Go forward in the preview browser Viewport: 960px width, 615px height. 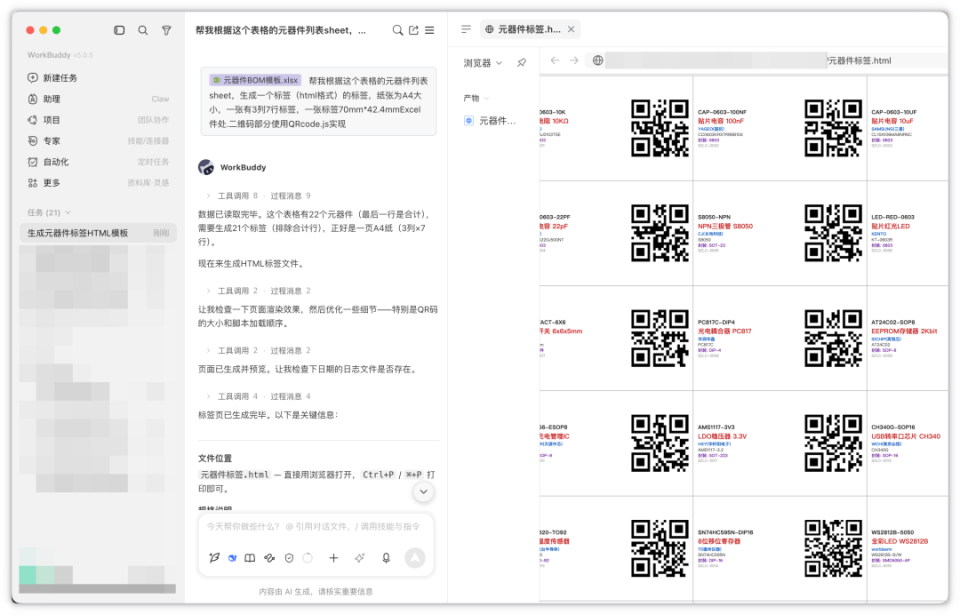(574, 60)
